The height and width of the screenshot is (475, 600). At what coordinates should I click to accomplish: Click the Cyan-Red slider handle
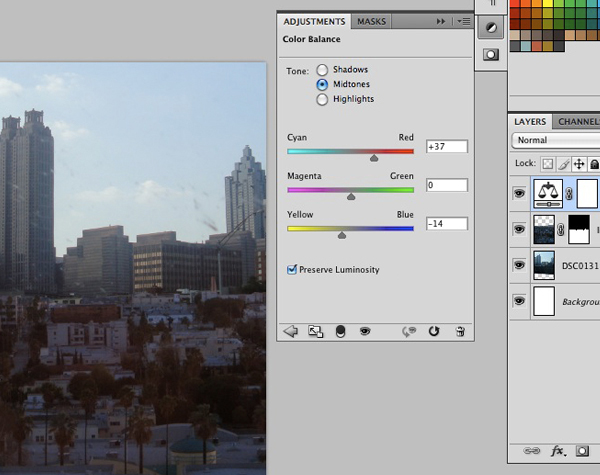(374, 157)
